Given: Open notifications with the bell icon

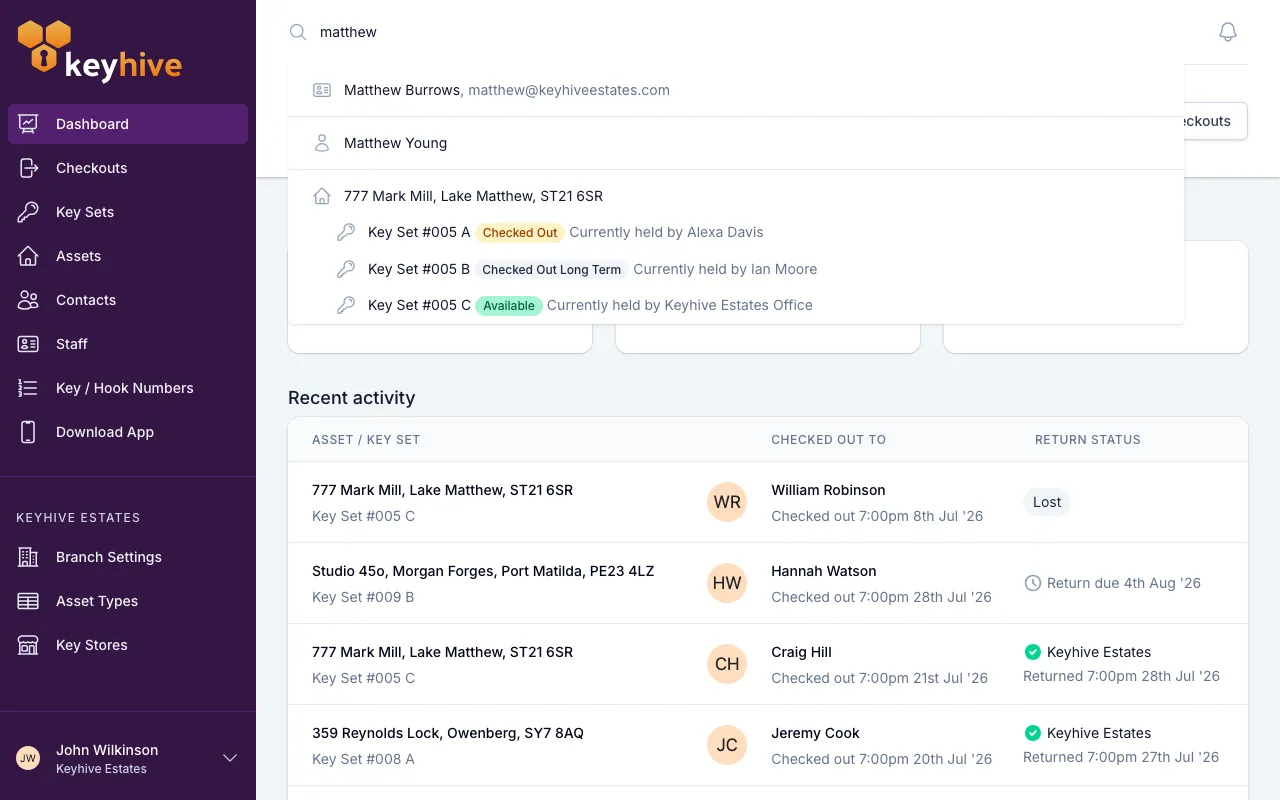Looking at the screenshot, I should pos(1228,32).
